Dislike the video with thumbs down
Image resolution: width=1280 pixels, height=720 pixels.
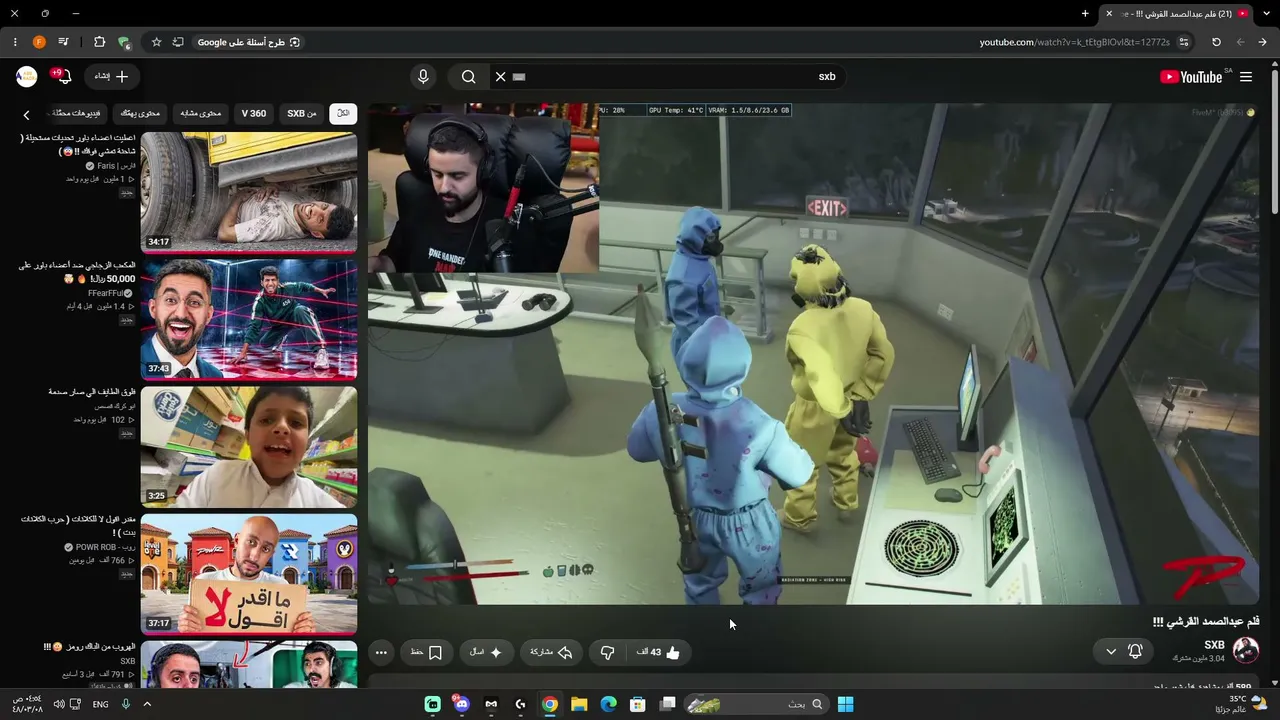(607, 653)
